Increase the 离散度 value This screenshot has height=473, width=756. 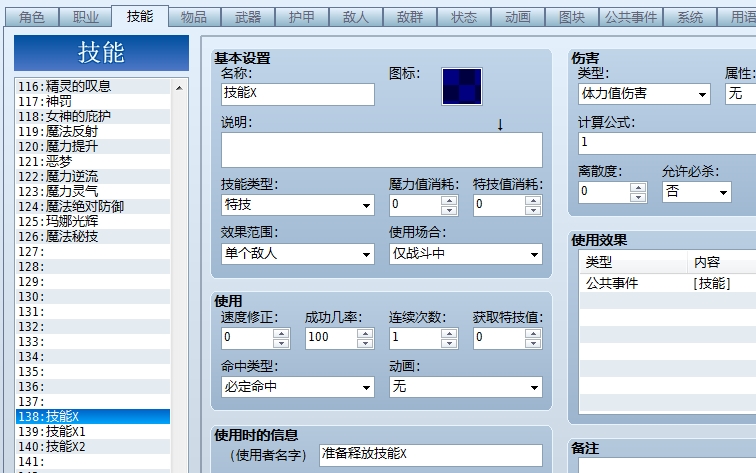638,188
